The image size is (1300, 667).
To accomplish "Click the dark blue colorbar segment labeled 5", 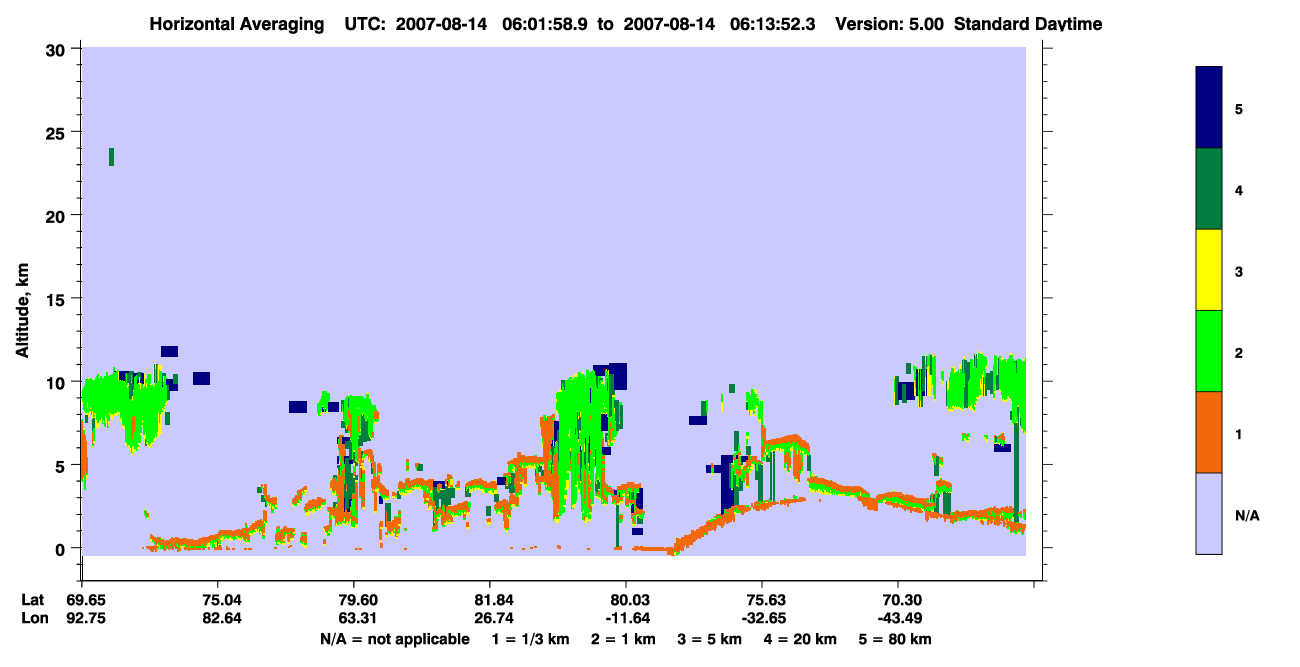I will [x=1209, y=108].
